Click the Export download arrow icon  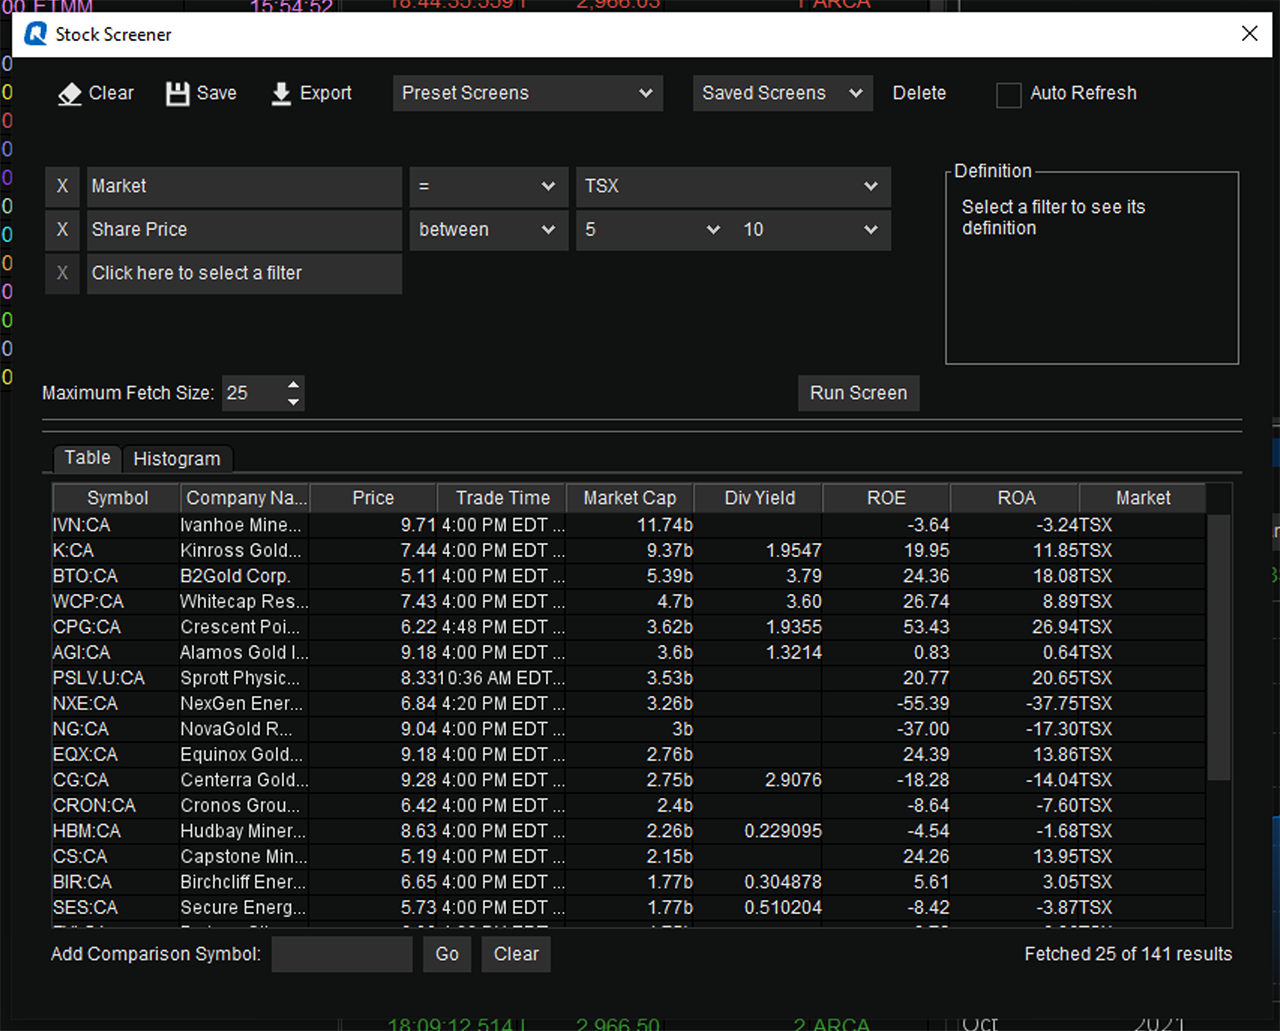tap(281, 94)
